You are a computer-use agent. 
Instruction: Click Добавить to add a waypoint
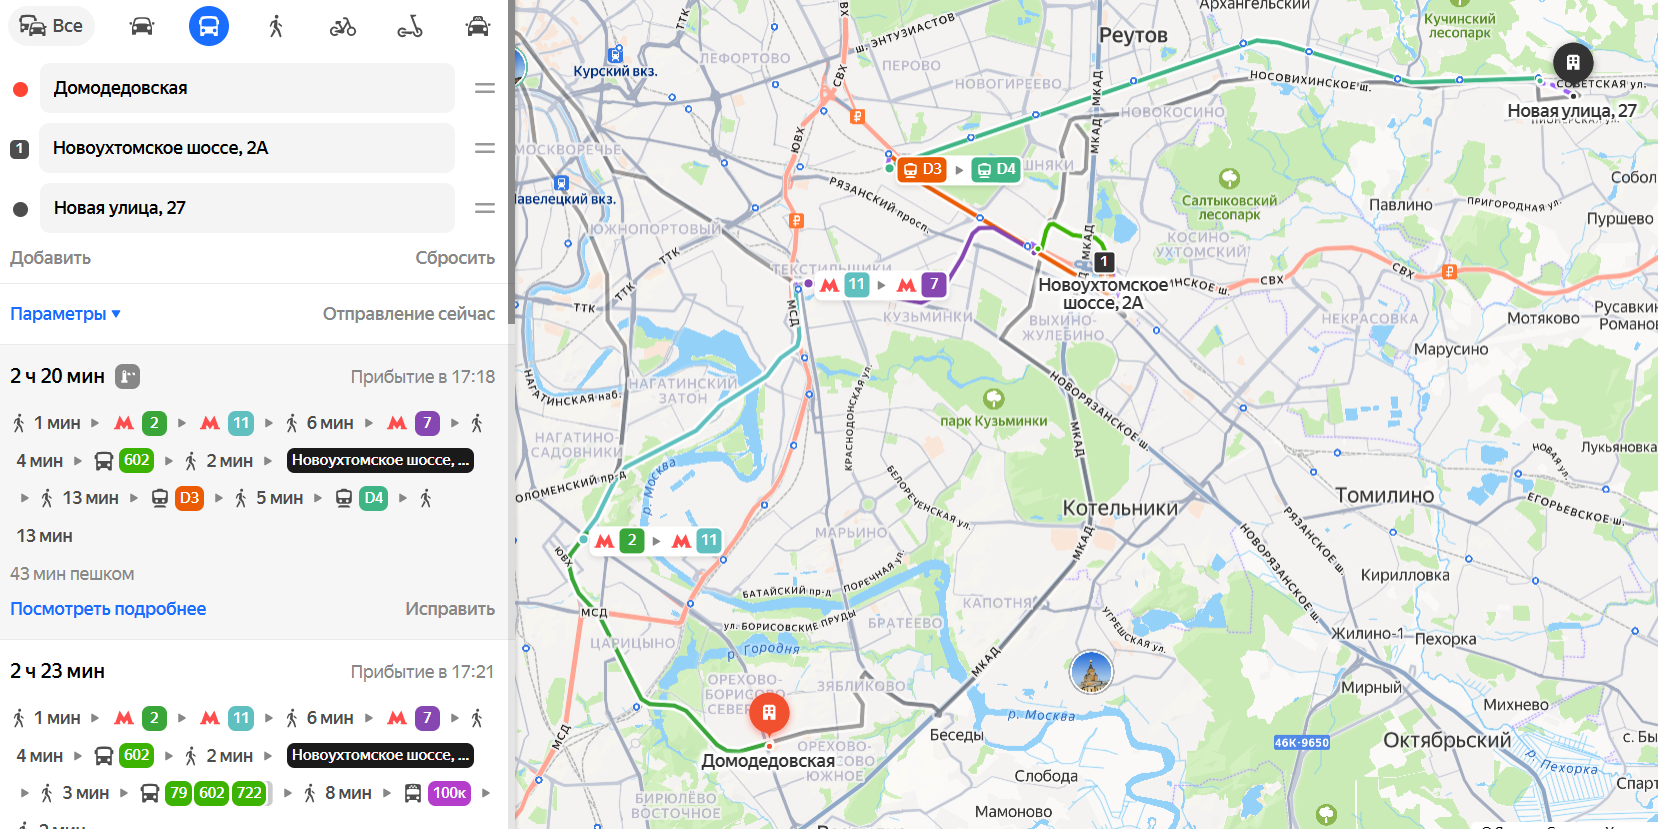(x=50, y=258)
